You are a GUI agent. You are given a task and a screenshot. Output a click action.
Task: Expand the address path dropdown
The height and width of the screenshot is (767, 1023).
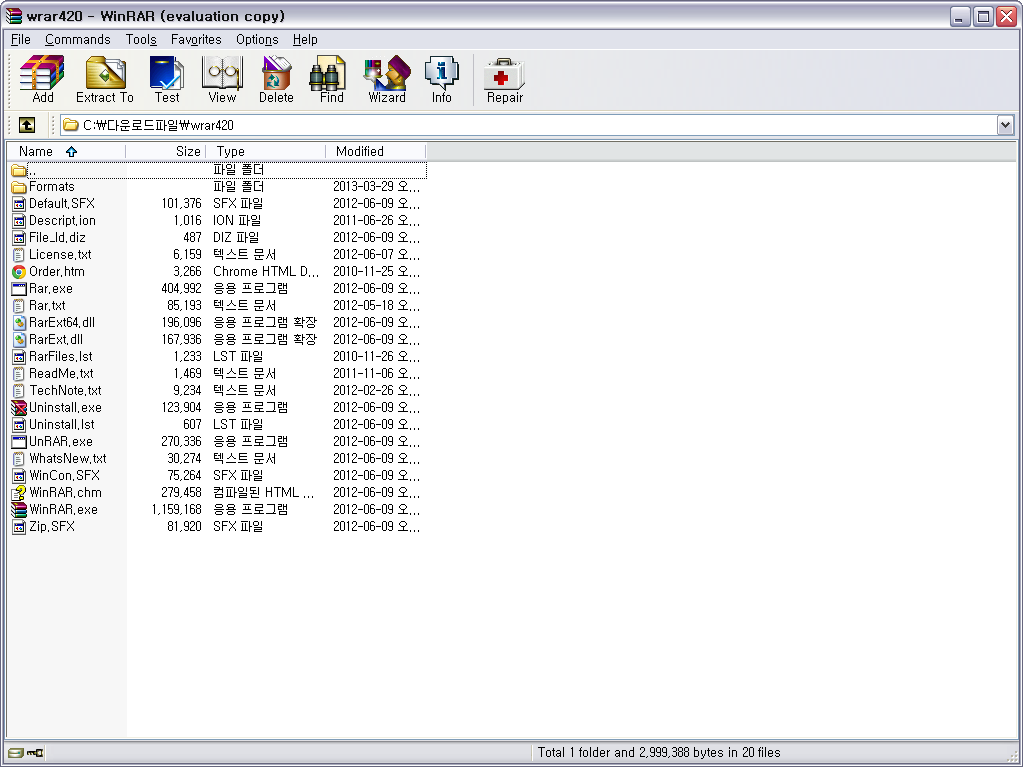[x=1005, y=125]
